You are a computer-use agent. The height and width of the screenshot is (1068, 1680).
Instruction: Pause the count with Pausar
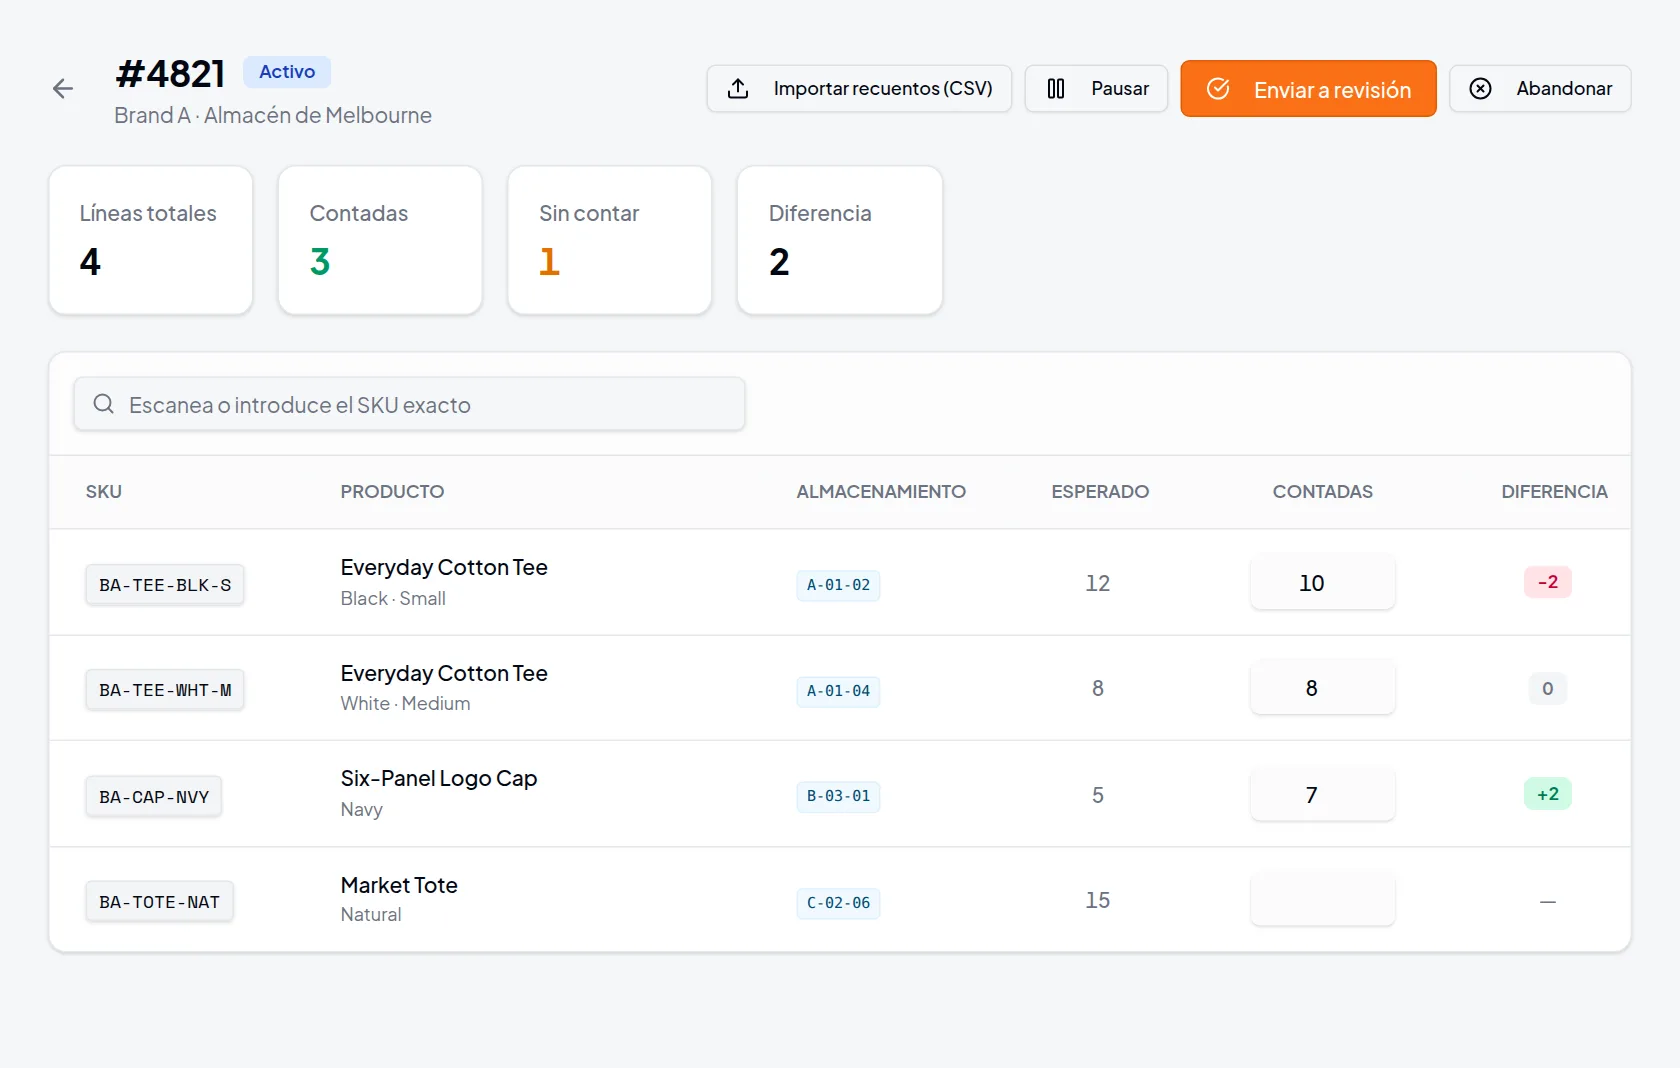click(1096, 89)
